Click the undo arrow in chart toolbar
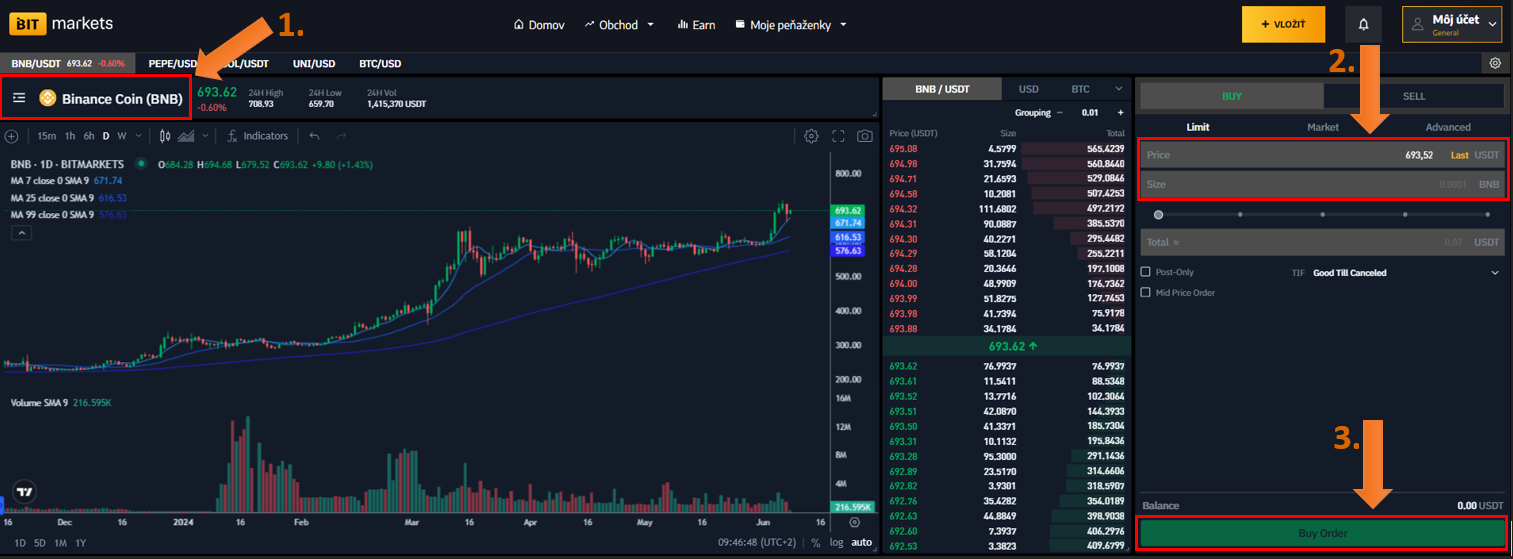 (315, 136)
